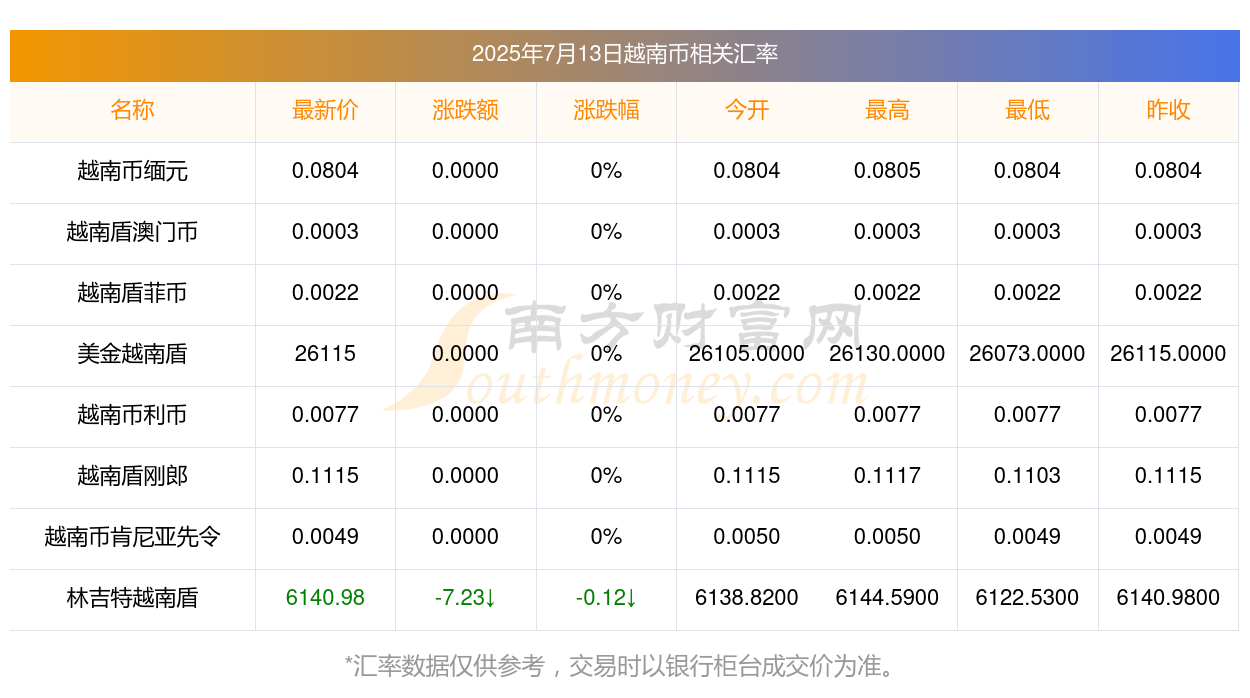Click the 最高 column header

click(887, 110)
